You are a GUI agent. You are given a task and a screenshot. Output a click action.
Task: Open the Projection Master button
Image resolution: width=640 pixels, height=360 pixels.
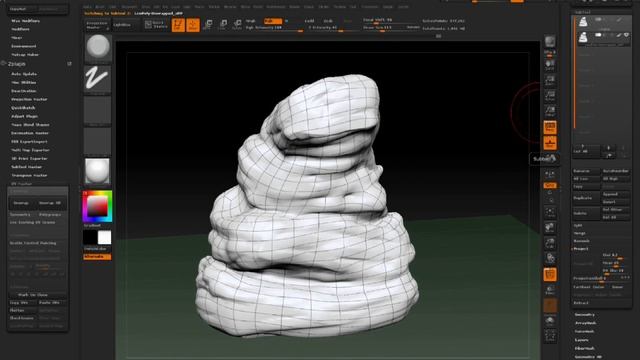97,25
